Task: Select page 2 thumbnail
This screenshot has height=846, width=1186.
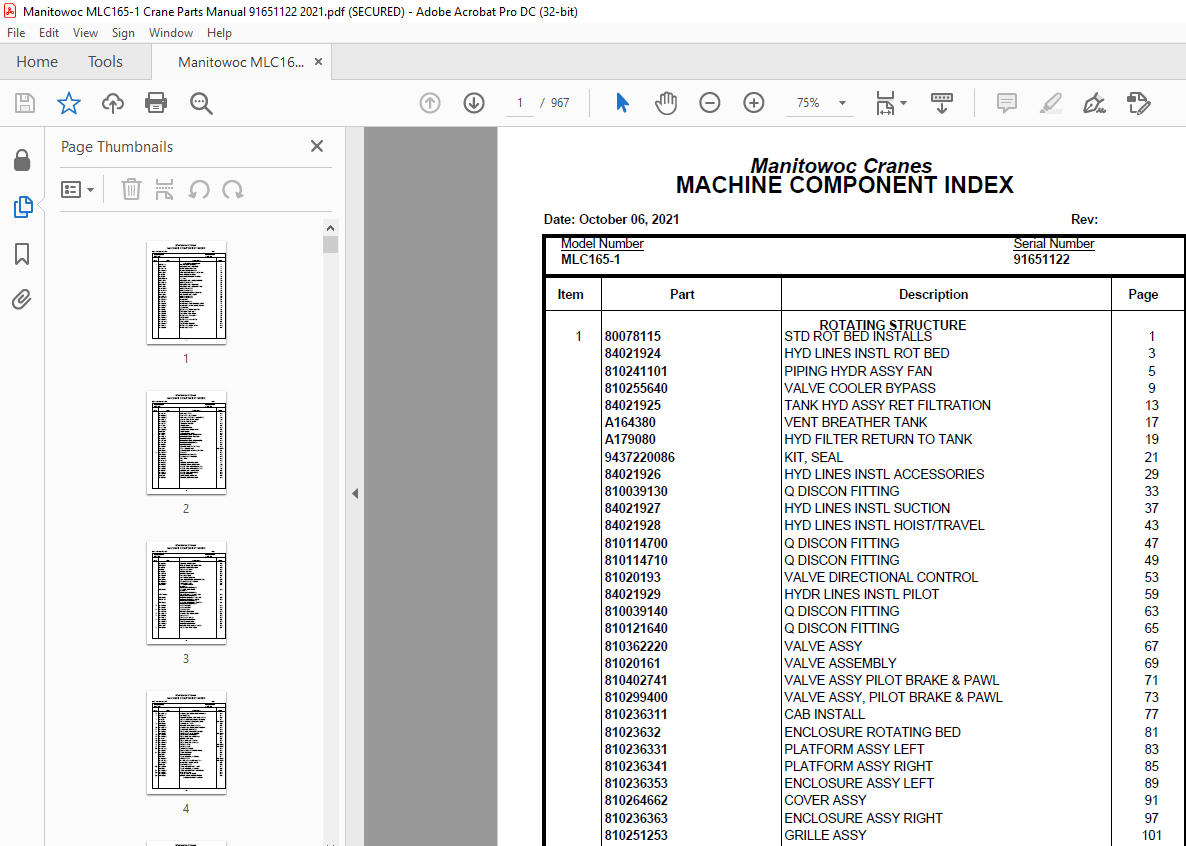Action: 186,442
